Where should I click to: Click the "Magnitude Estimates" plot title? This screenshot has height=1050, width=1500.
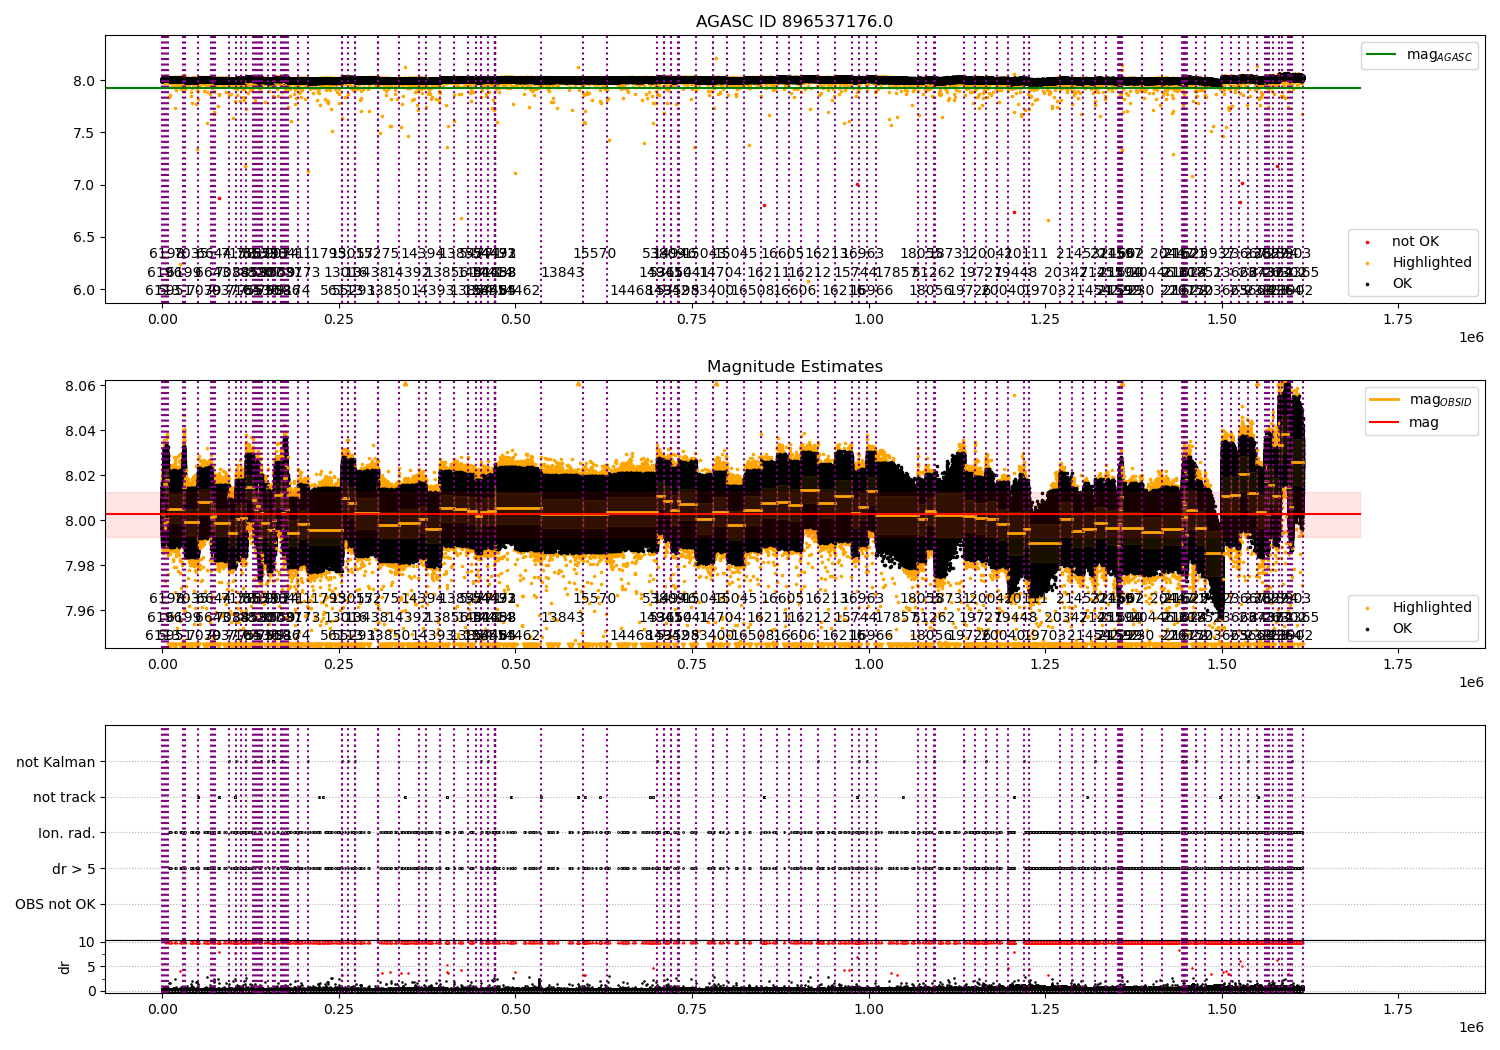coord(794,367)
